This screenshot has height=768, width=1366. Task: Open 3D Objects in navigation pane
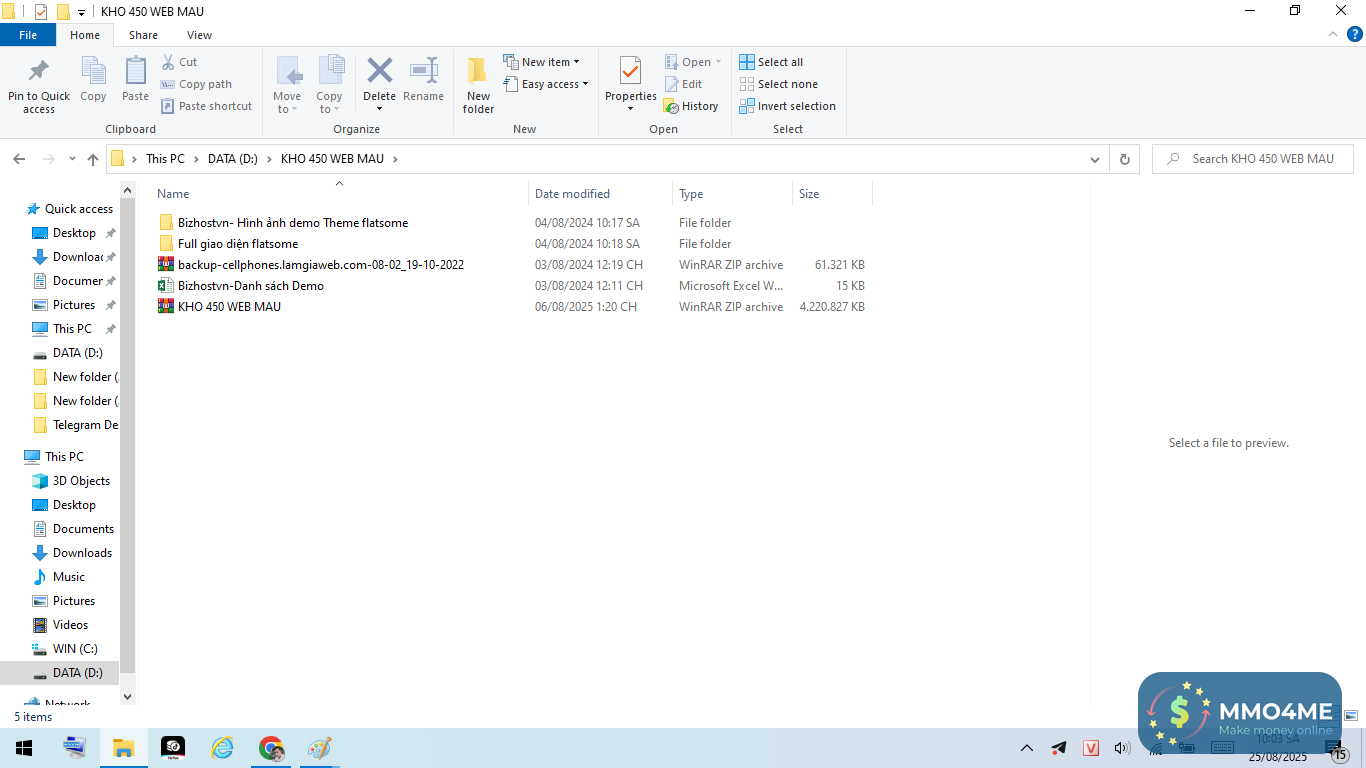click(x=81, y=481)
